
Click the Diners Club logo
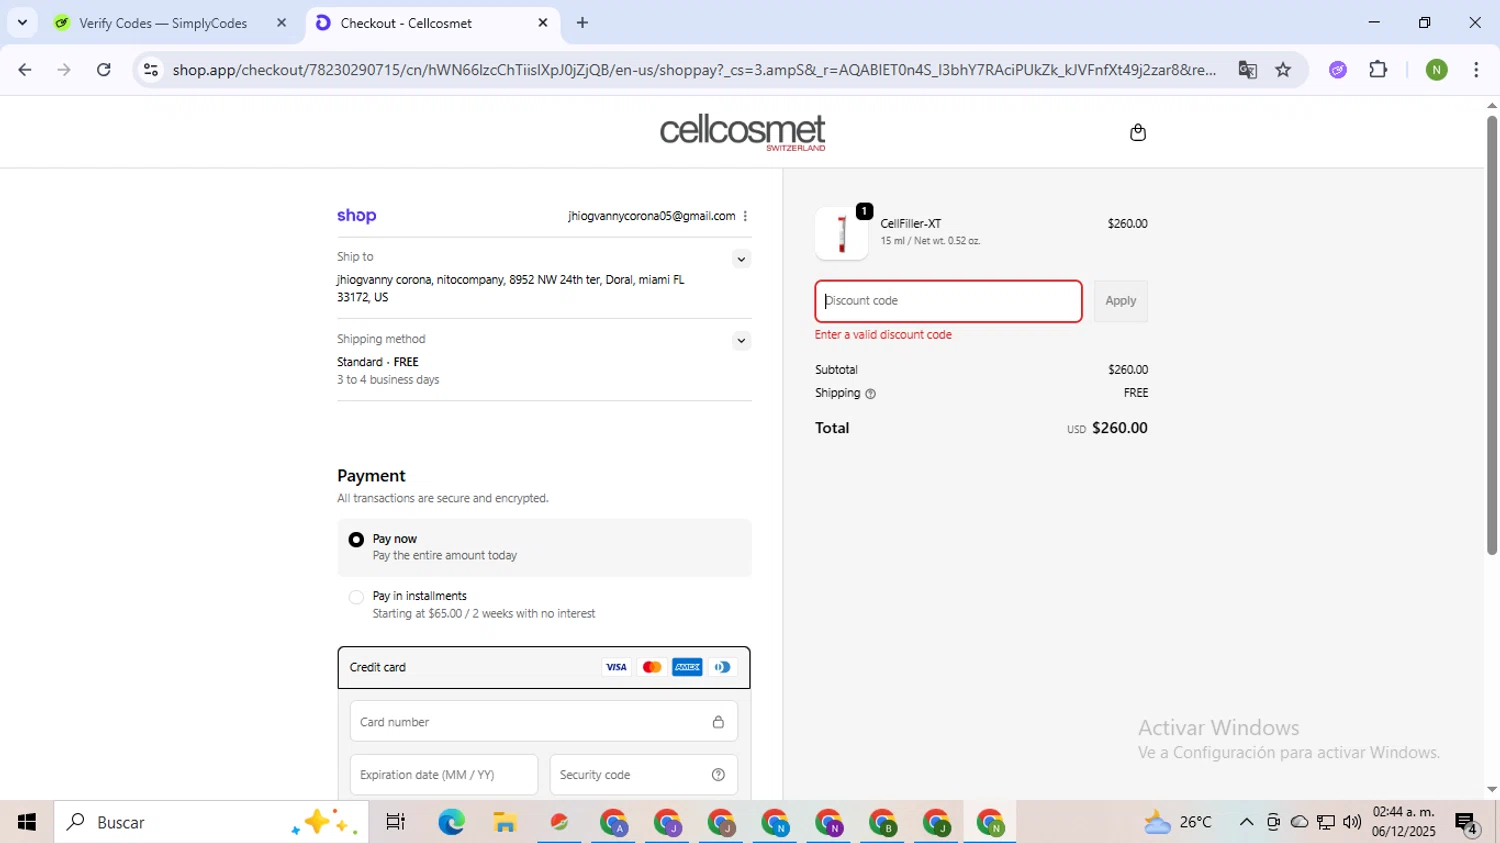[x=722, y=667]
